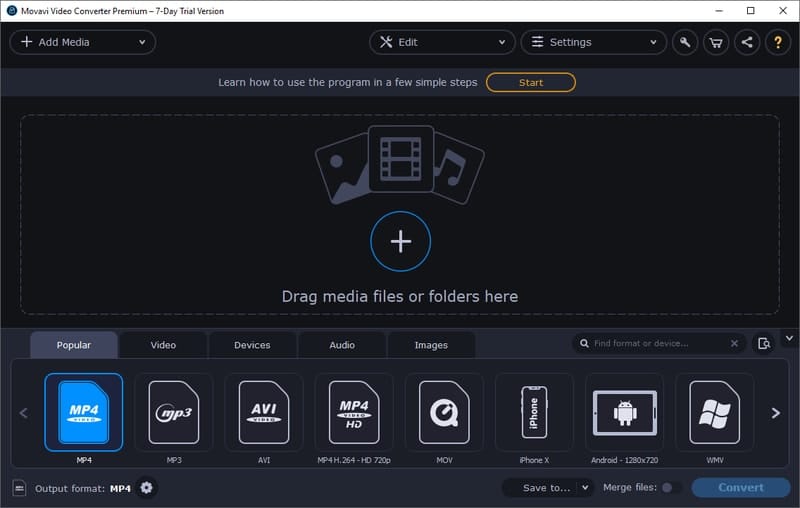Click the Find format or device field
The image size is (800, 508).
point(658,343)
